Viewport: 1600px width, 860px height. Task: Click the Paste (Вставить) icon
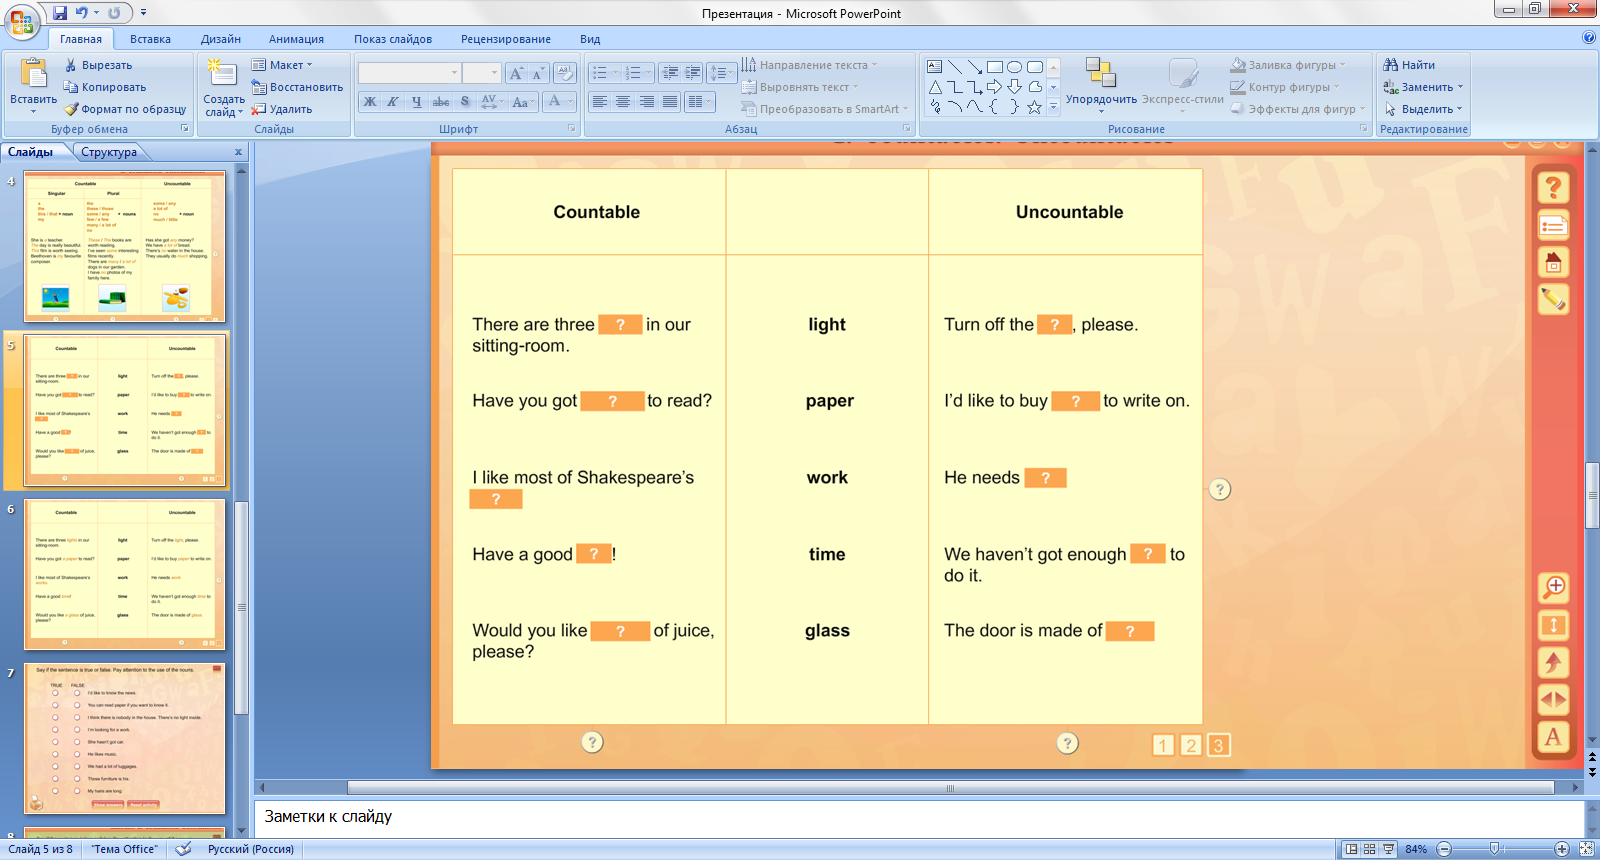click(33, 75)
